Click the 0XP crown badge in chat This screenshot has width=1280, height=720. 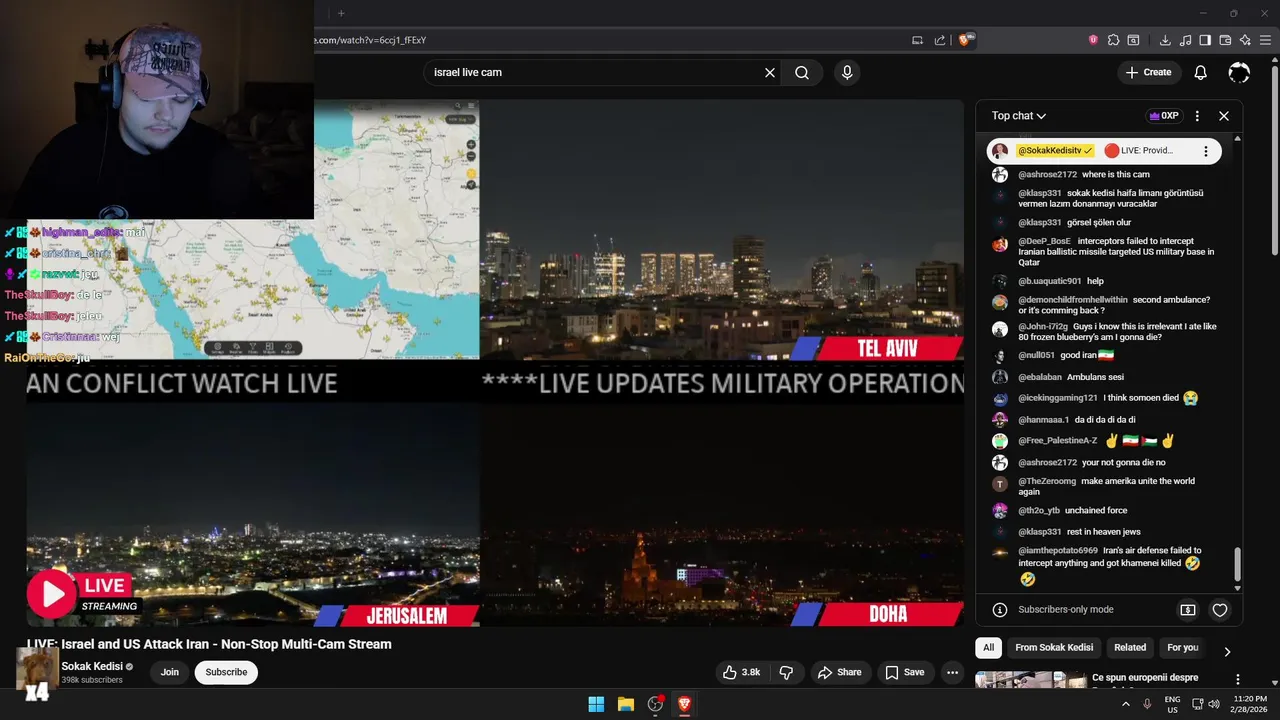(1164, 116)
